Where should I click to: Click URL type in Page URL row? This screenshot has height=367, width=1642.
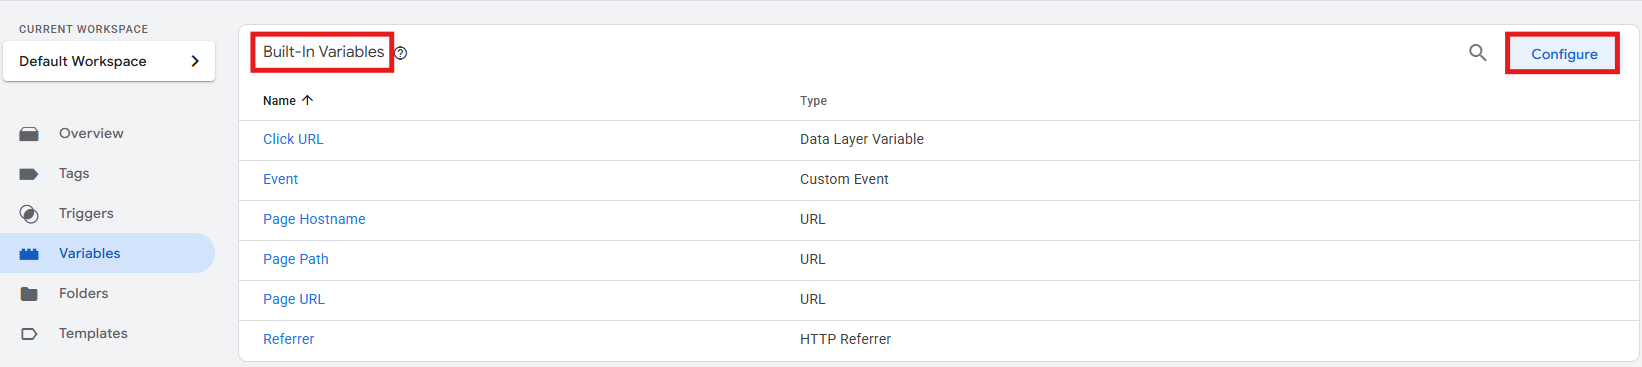(812, 299)
